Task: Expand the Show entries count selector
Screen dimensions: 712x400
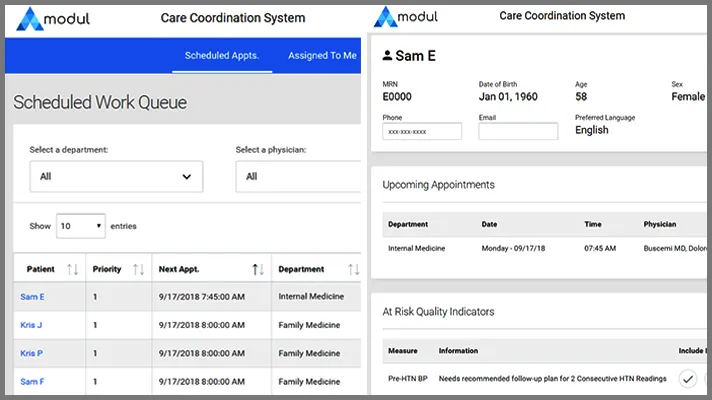Action: [x=80, y=226]
